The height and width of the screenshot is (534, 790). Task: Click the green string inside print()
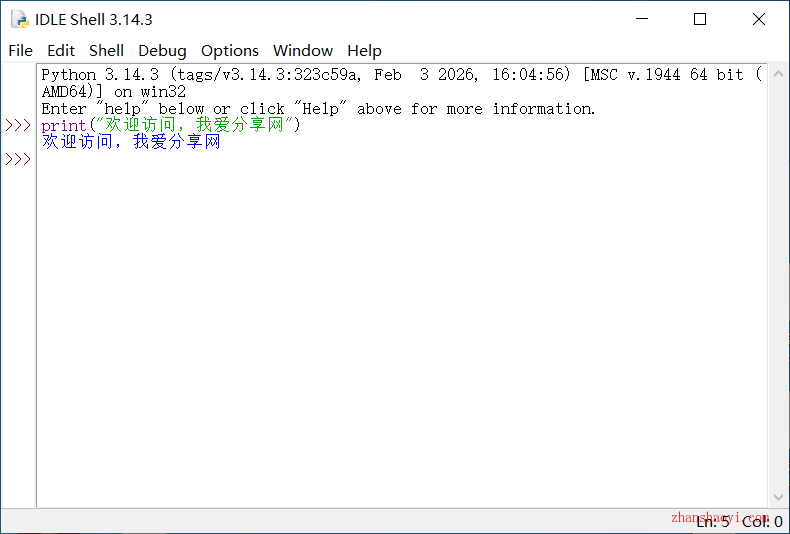coord(194,125)
